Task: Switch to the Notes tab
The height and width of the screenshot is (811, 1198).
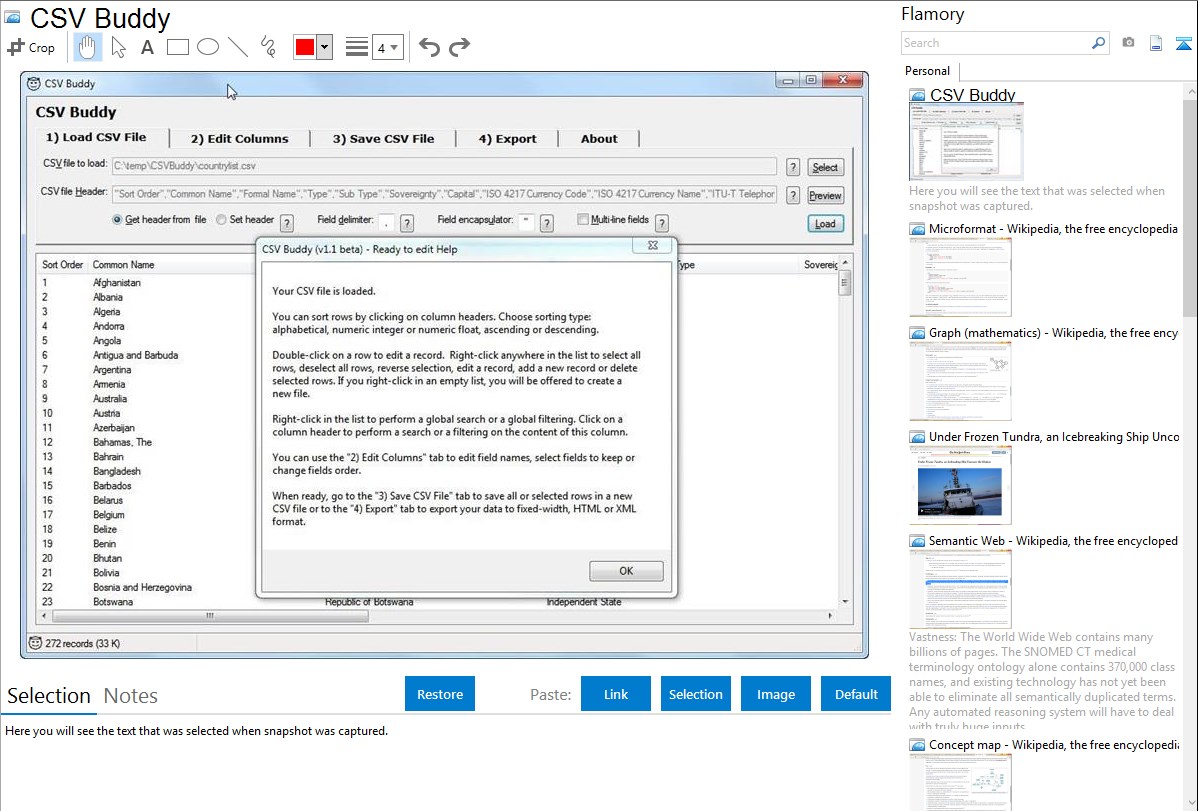Action: point(131,696)
